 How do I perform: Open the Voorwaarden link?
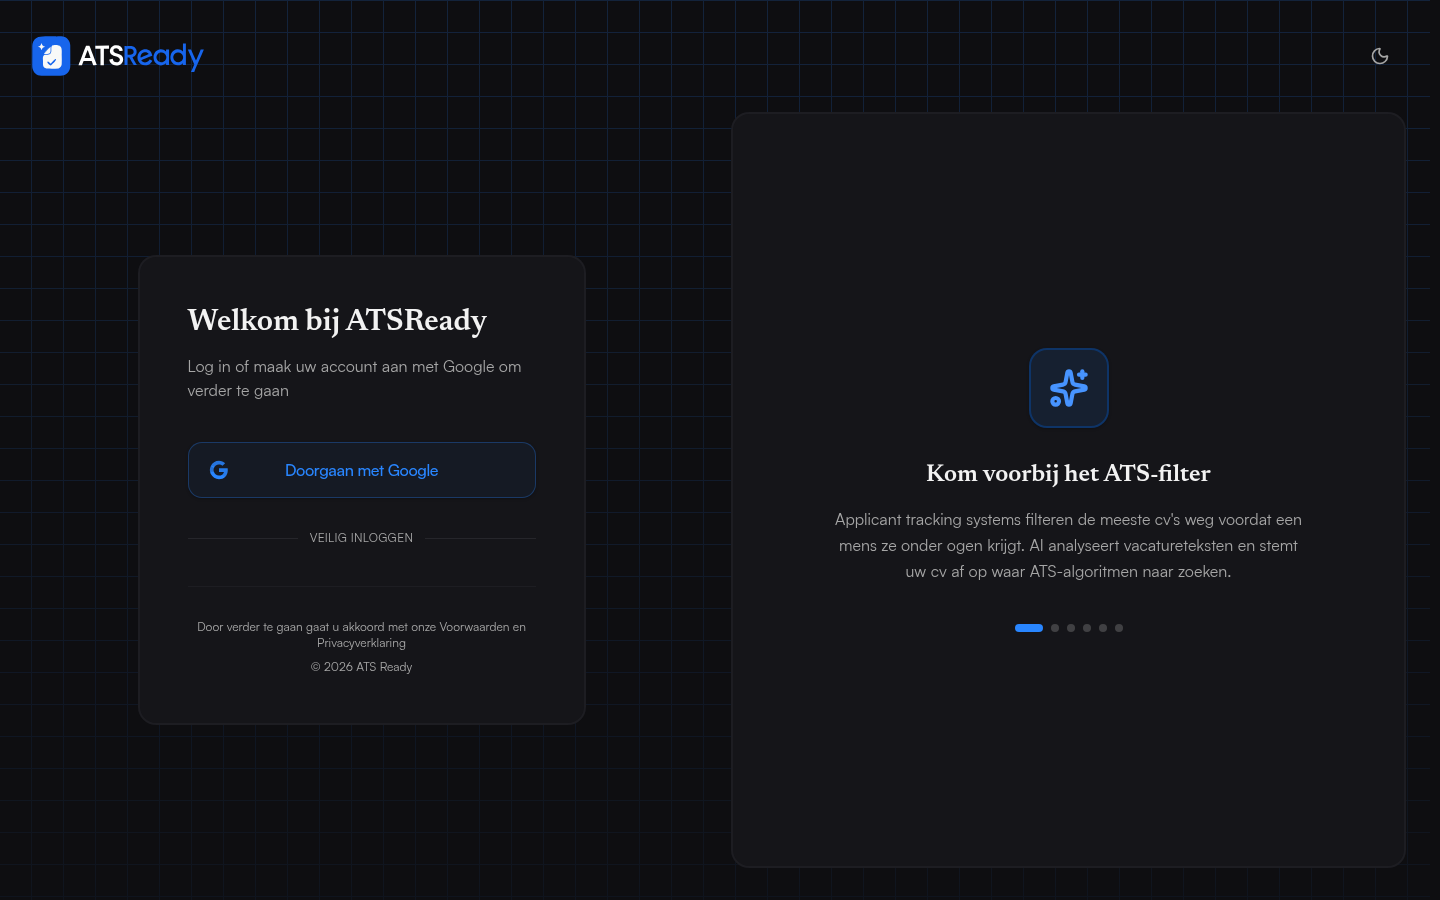click(475, 627)
